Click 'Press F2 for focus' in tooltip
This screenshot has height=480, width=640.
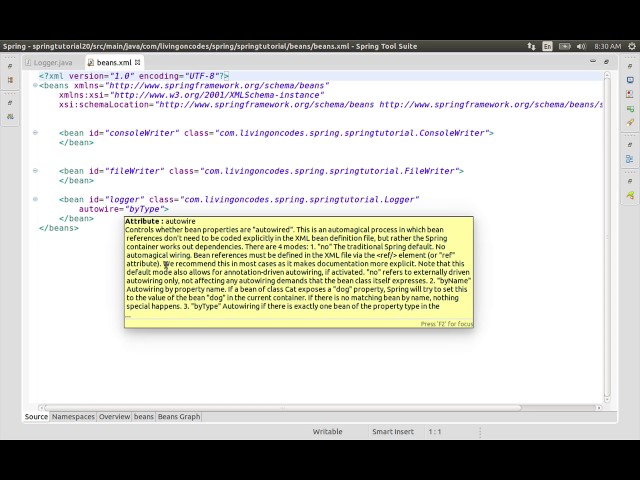[447, 324]
